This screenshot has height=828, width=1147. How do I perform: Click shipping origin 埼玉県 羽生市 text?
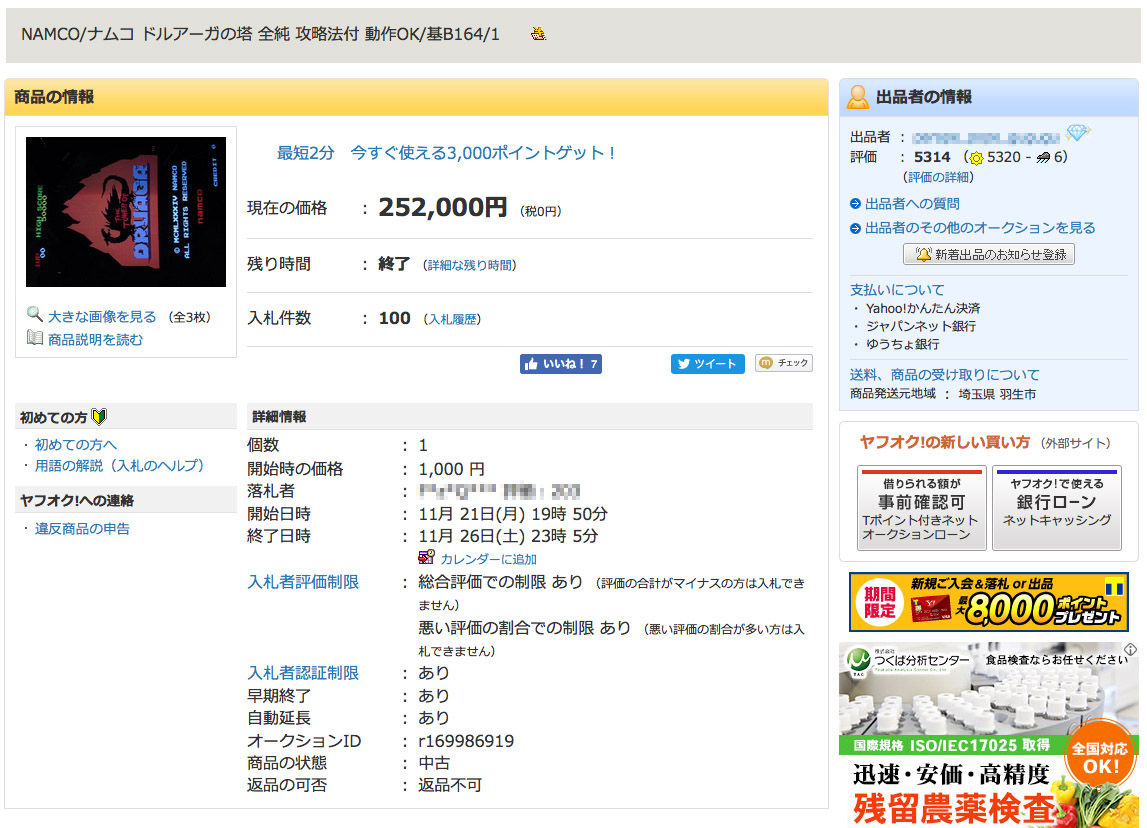(997, 394)
